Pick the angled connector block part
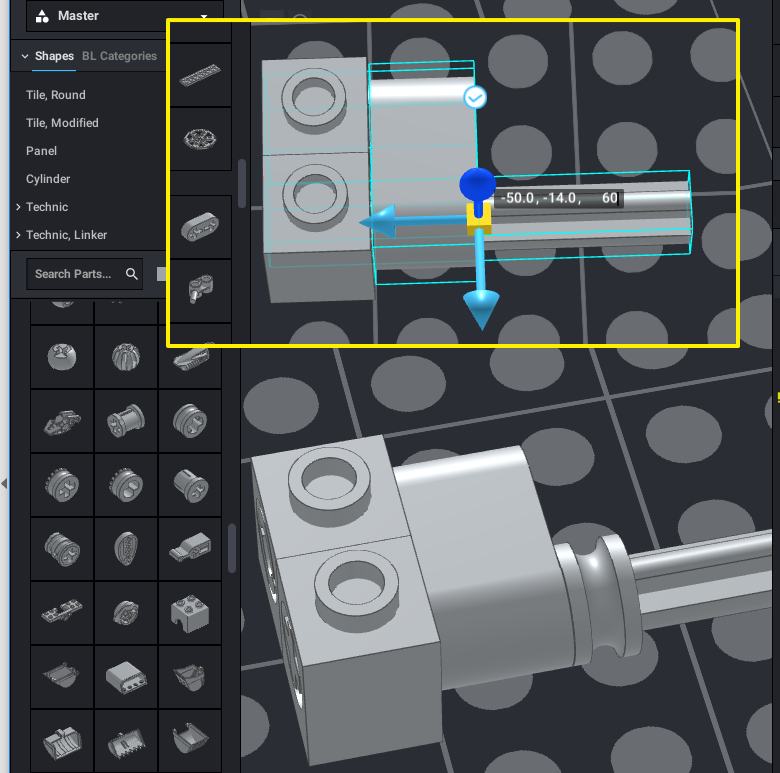The height and width of the screenshot is (773, 780). pyautogui.click(x=190, y=549)
